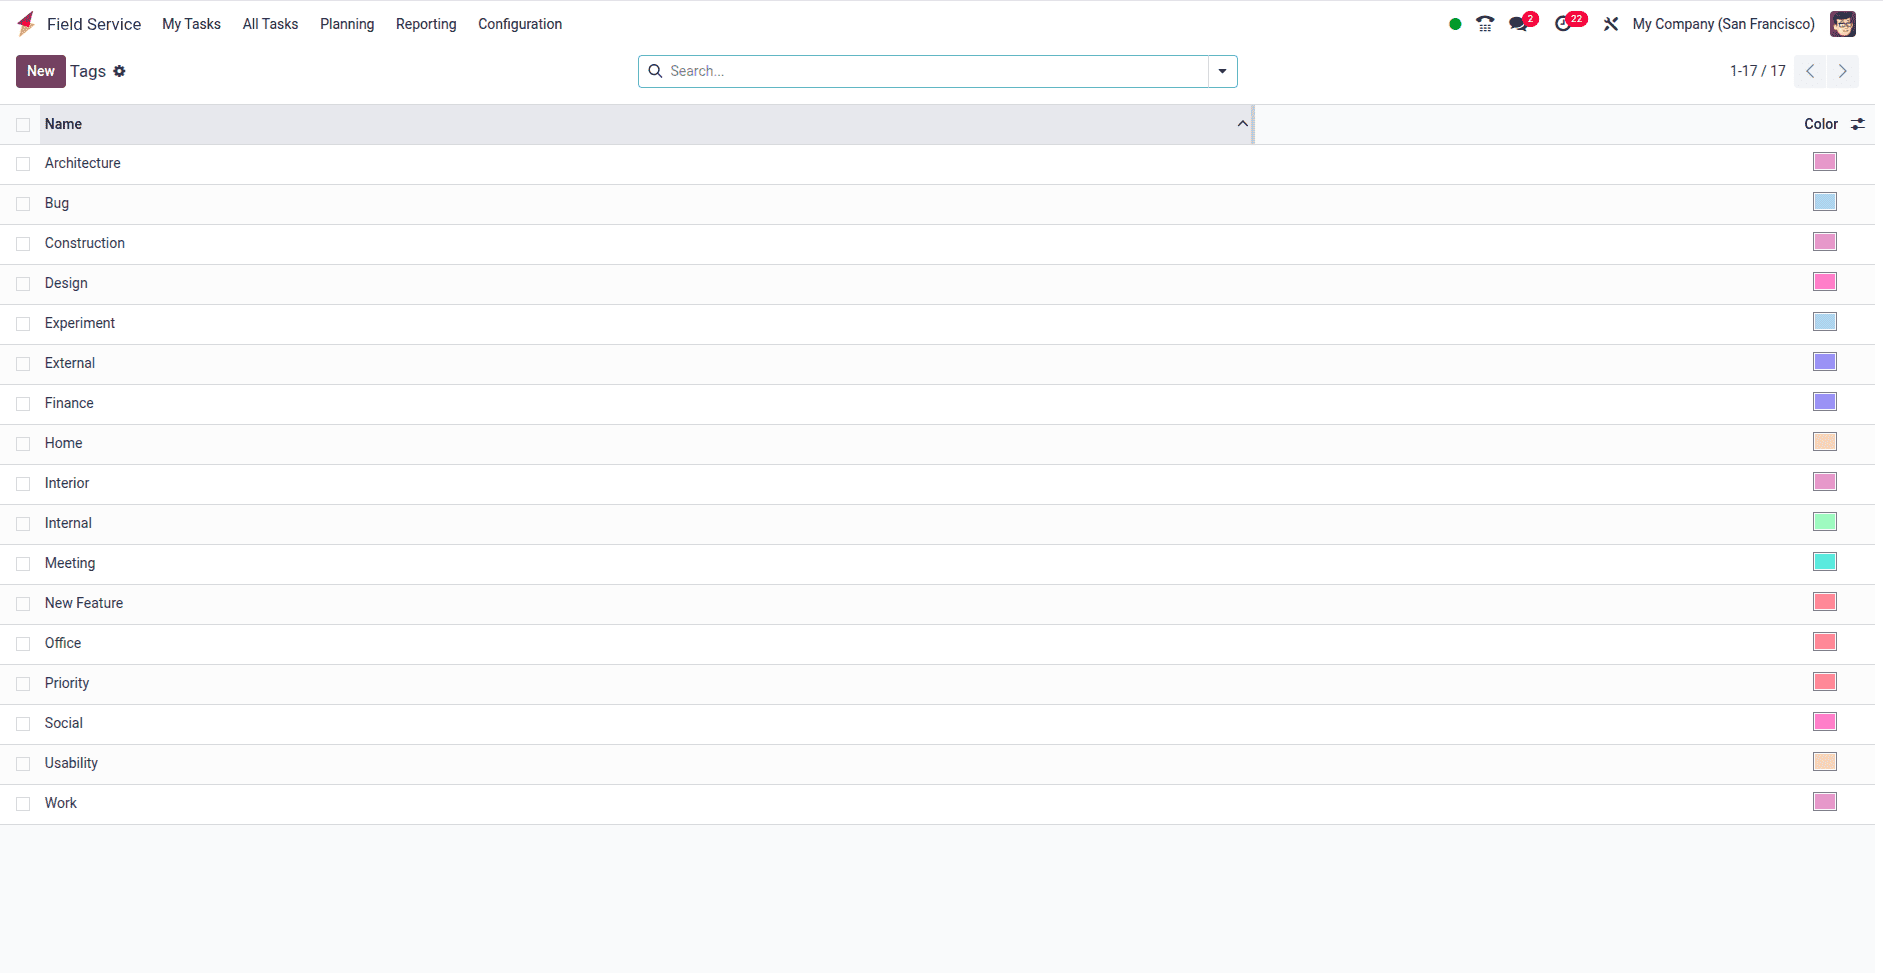Open the Meeting tag row
The image size is (1883, 973).
(937, 564)
